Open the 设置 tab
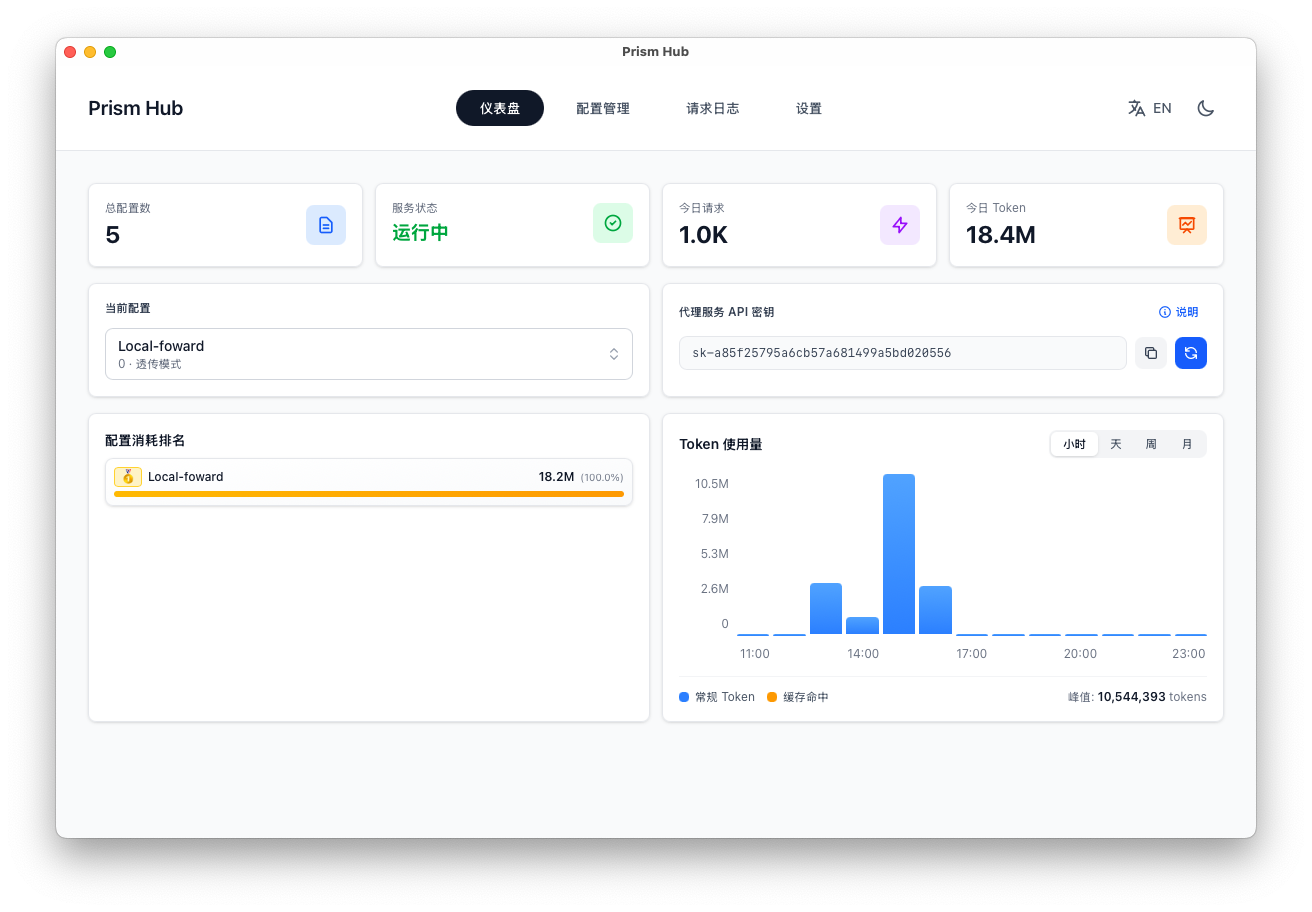 pyautogui.click(x=809, y=108)
